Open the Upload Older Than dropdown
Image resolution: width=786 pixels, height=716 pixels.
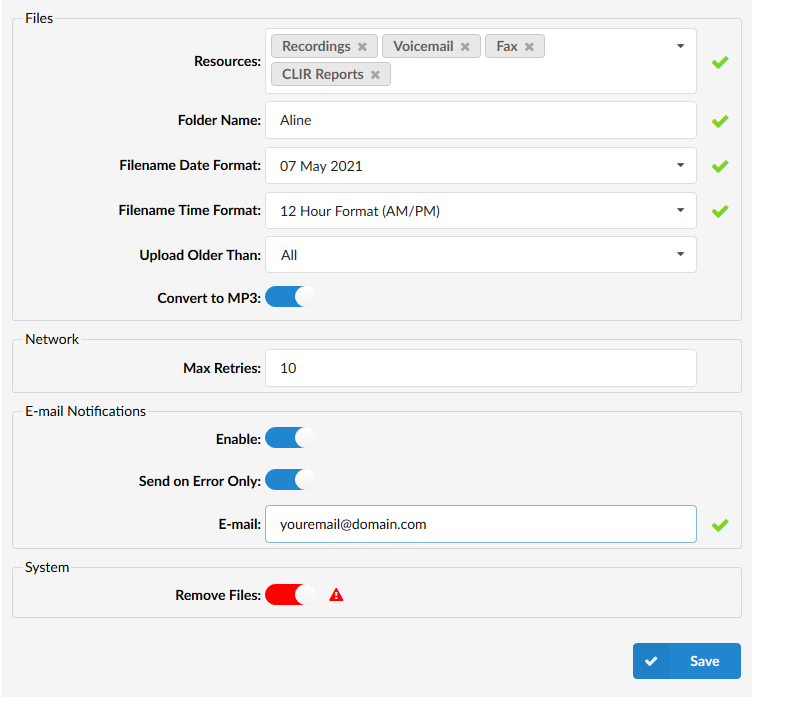coord(480,255)
